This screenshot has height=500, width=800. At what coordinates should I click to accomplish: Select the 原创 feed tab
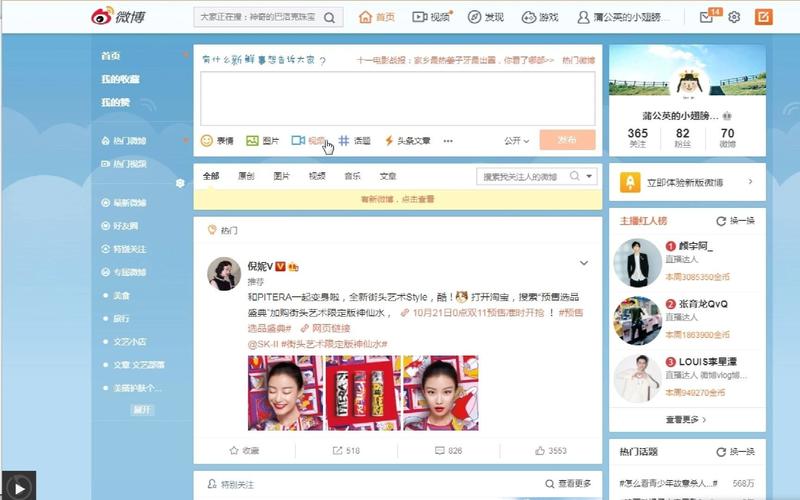[x=246, y=176]
